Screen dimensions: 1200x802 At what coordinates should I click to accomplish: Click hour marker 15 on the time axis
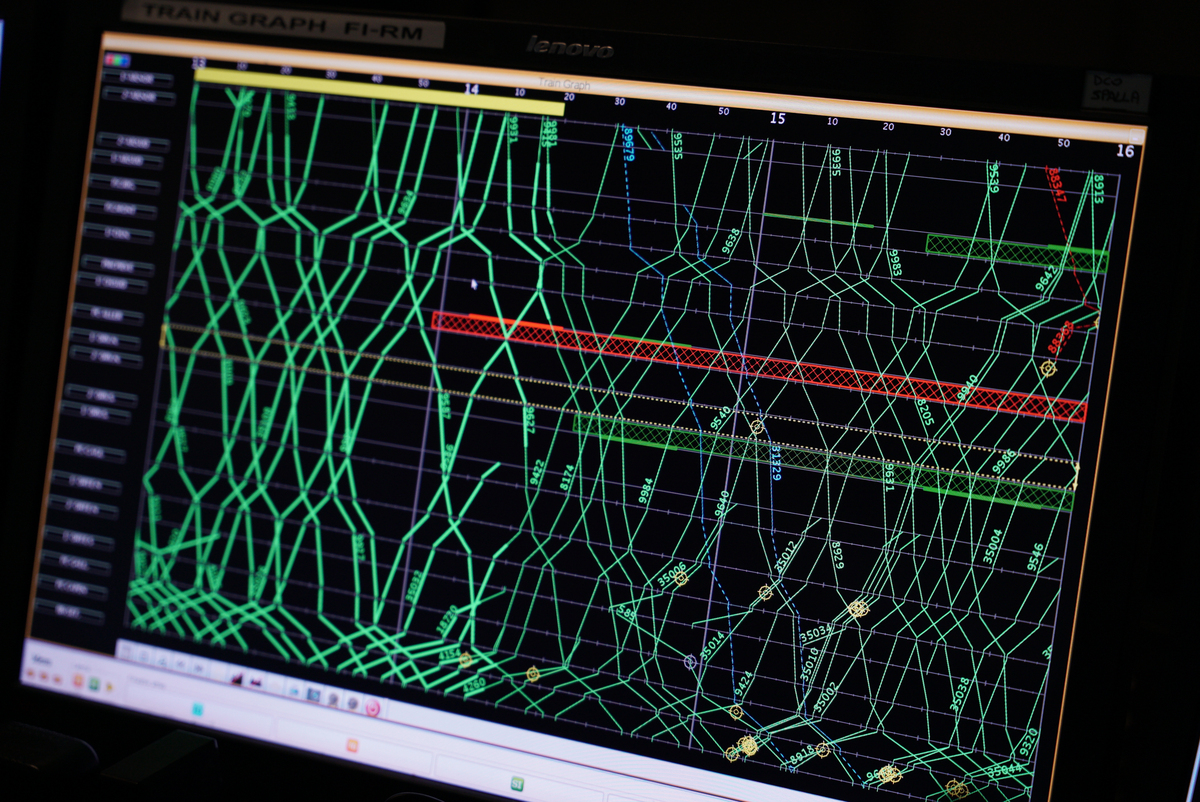[777, 118]
